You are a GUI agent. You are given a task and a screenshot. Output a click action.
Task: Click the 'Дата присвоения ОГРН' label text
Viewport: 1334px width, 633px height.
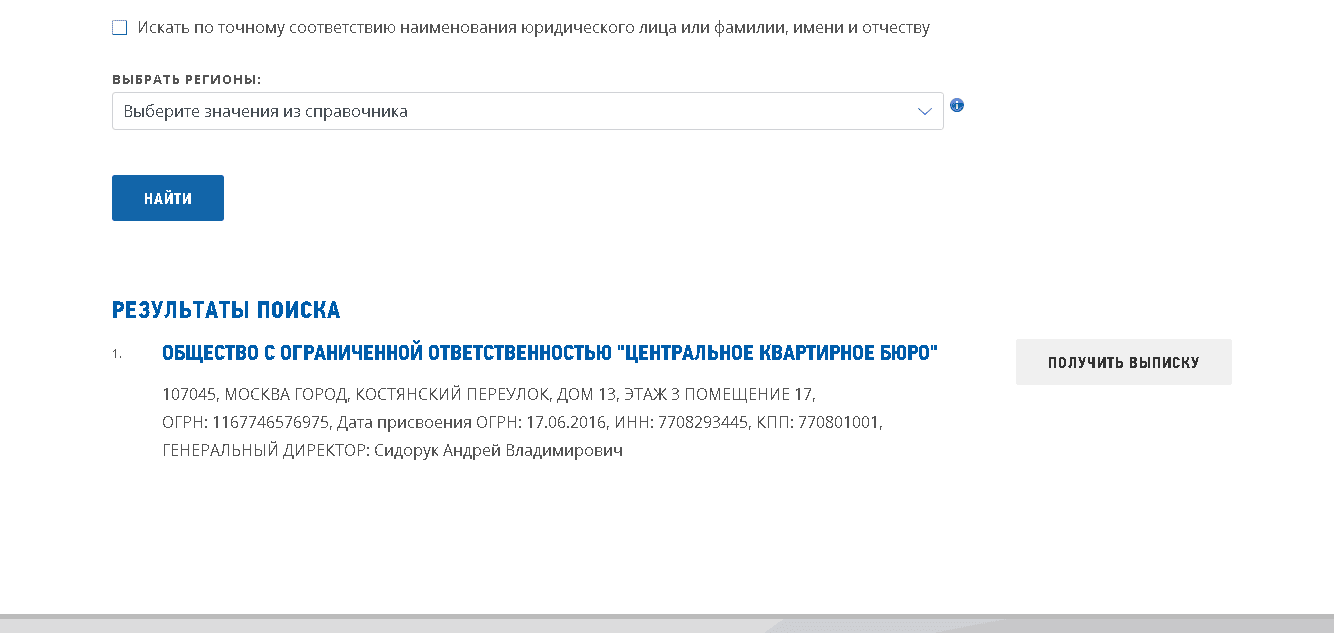point(427,423)
